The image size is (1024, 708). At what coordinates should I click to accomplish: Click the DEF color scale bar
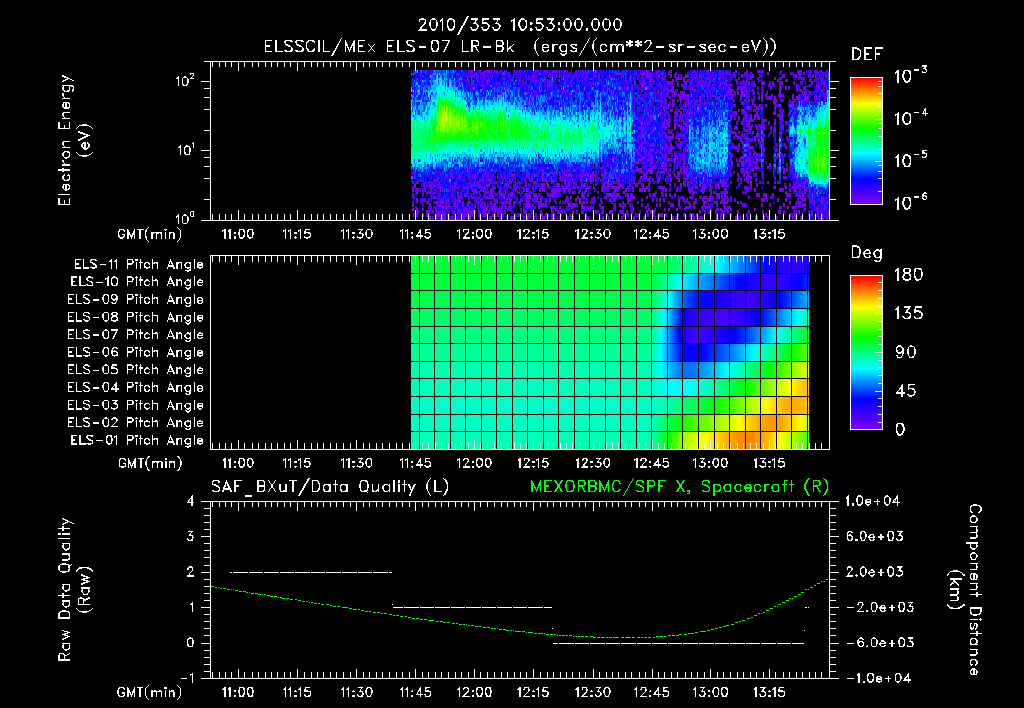click(x=866, y=140)
